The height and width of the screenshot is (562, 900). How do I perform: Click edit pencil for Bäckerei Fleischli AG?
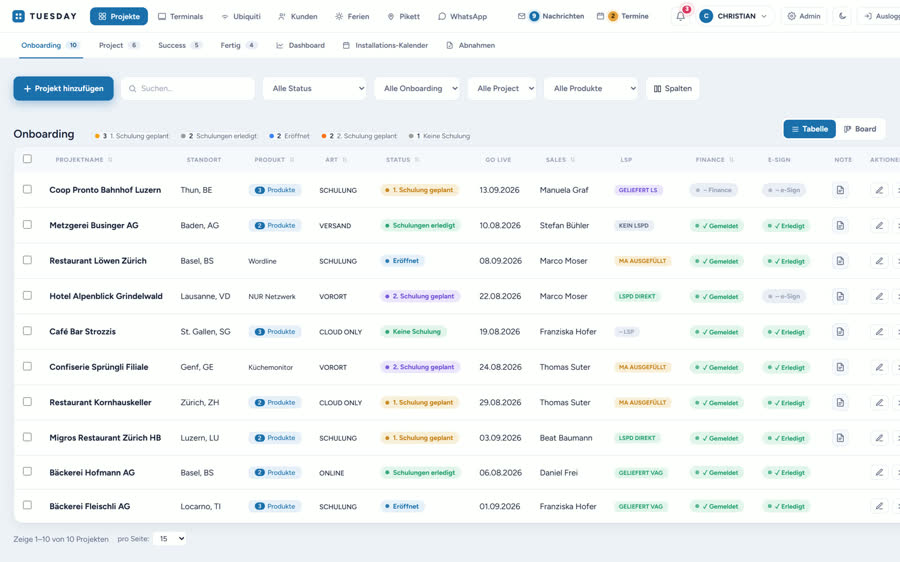point(879,506)
